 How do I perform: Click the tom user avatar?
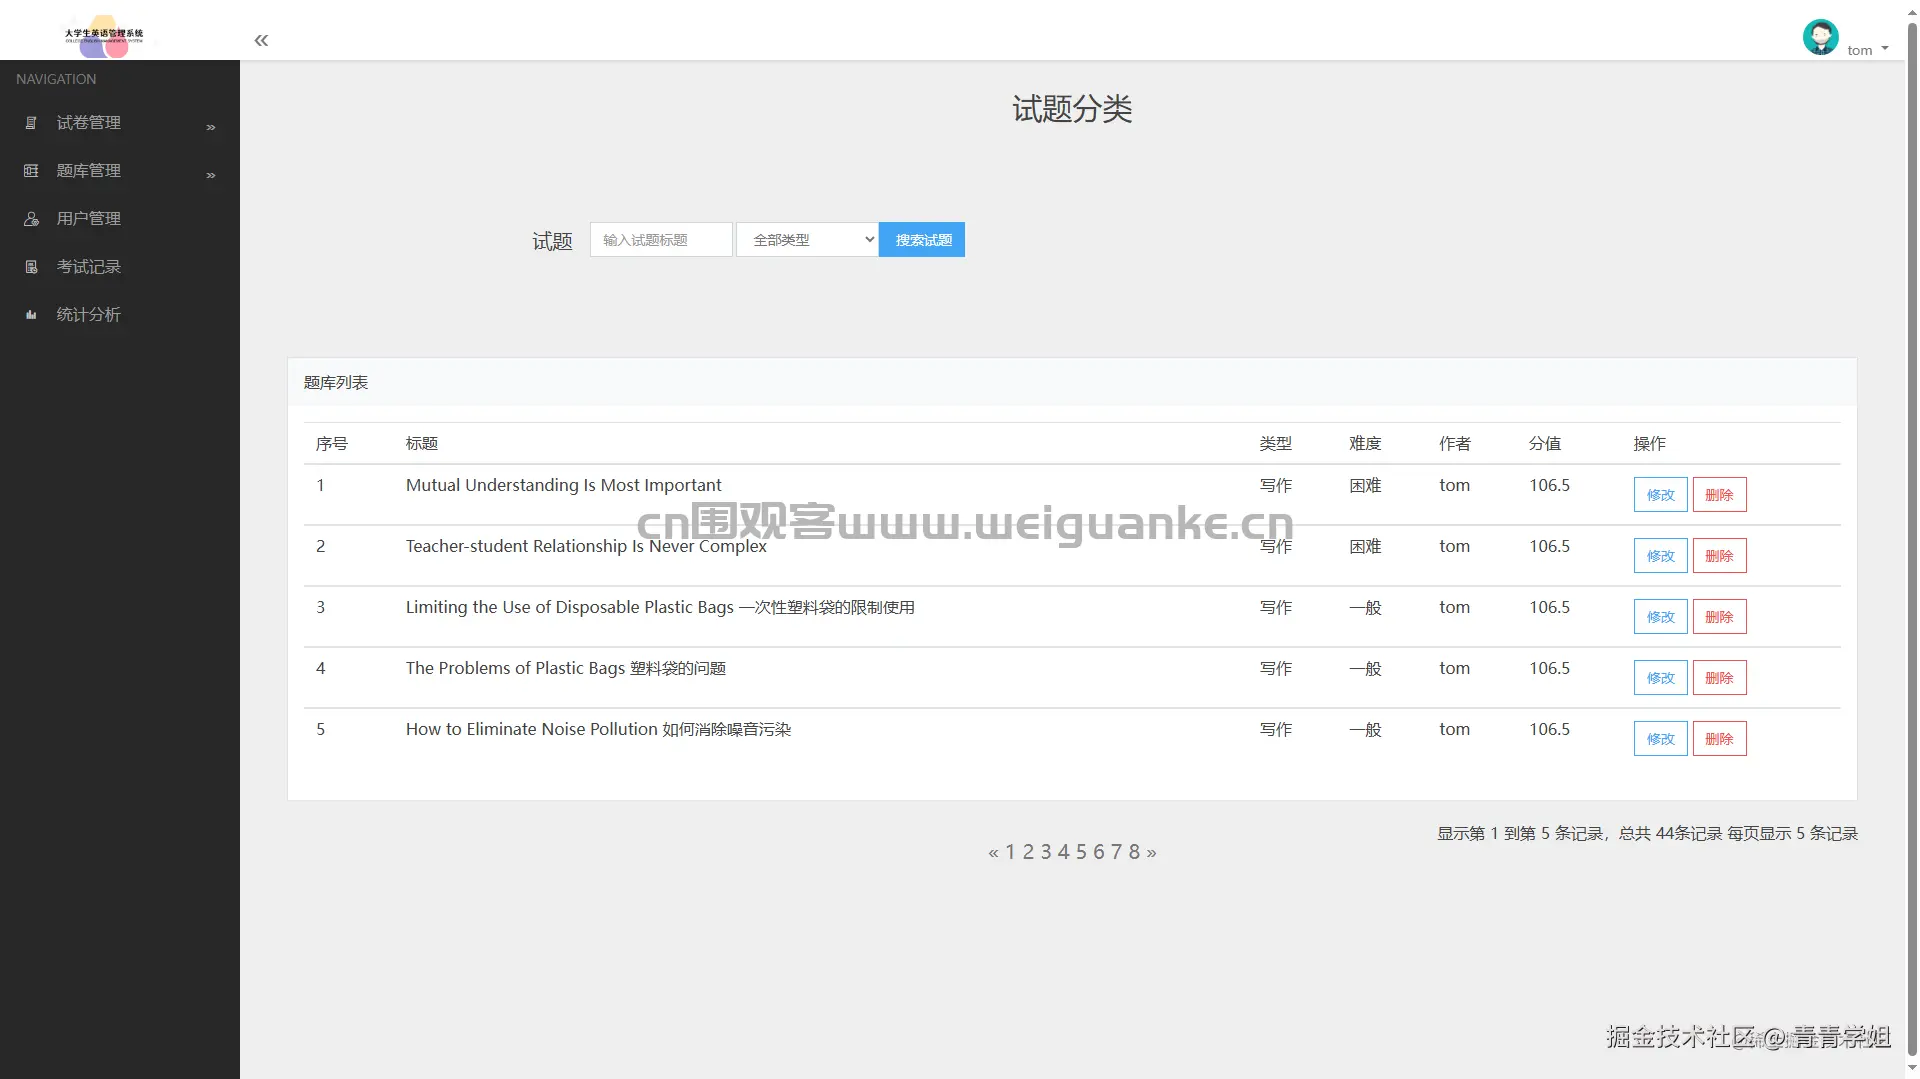point(1820,37)
